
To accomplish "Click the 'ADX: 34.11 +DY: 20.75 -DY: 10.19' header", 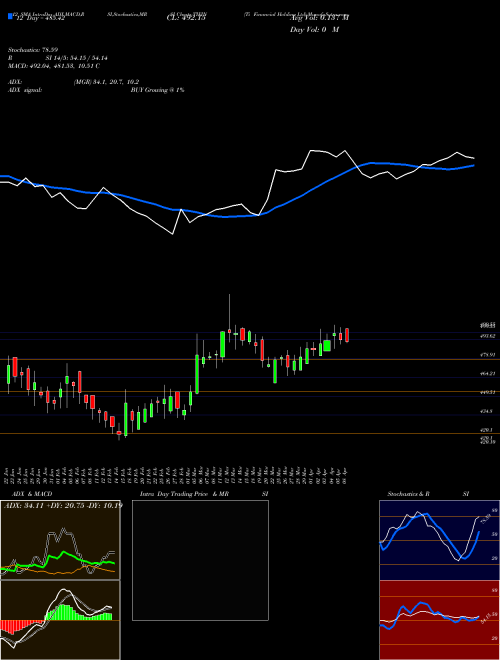I will click(x=63, y=505).
